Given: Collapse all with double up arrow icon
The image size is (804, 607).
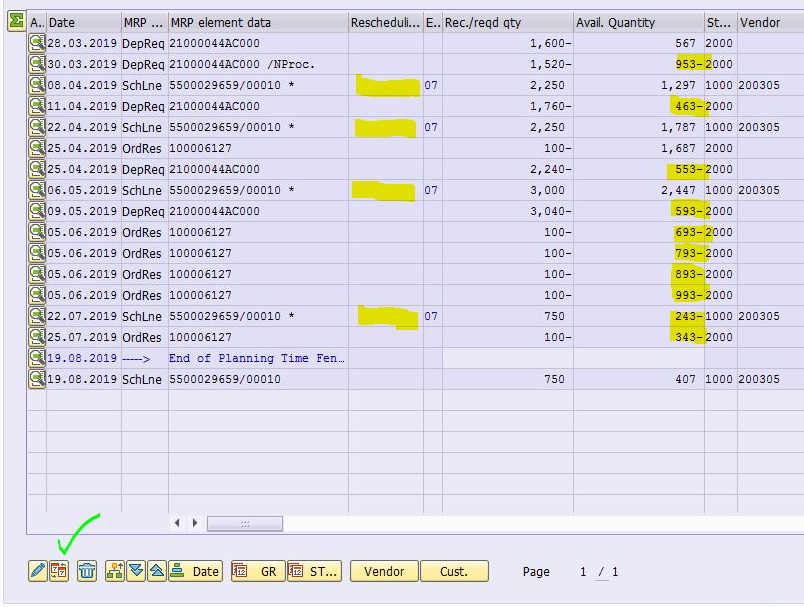Looking at the screenshot, I should point(156,572).
